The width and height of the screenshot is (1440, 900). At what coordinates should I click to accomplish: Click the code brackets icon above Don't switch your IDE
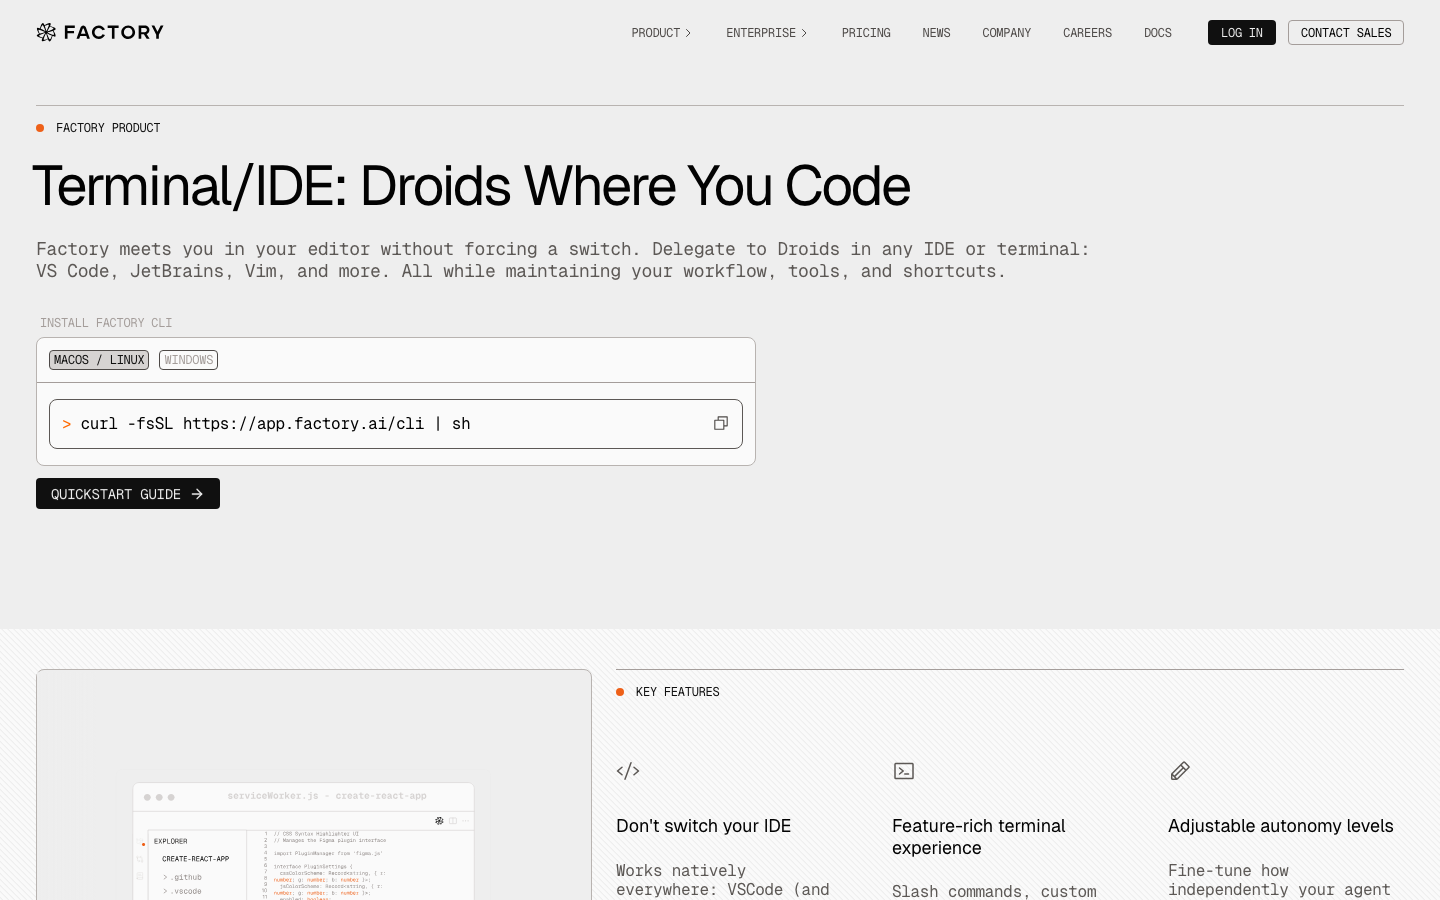pyautogui.click(x=628, y=771)
